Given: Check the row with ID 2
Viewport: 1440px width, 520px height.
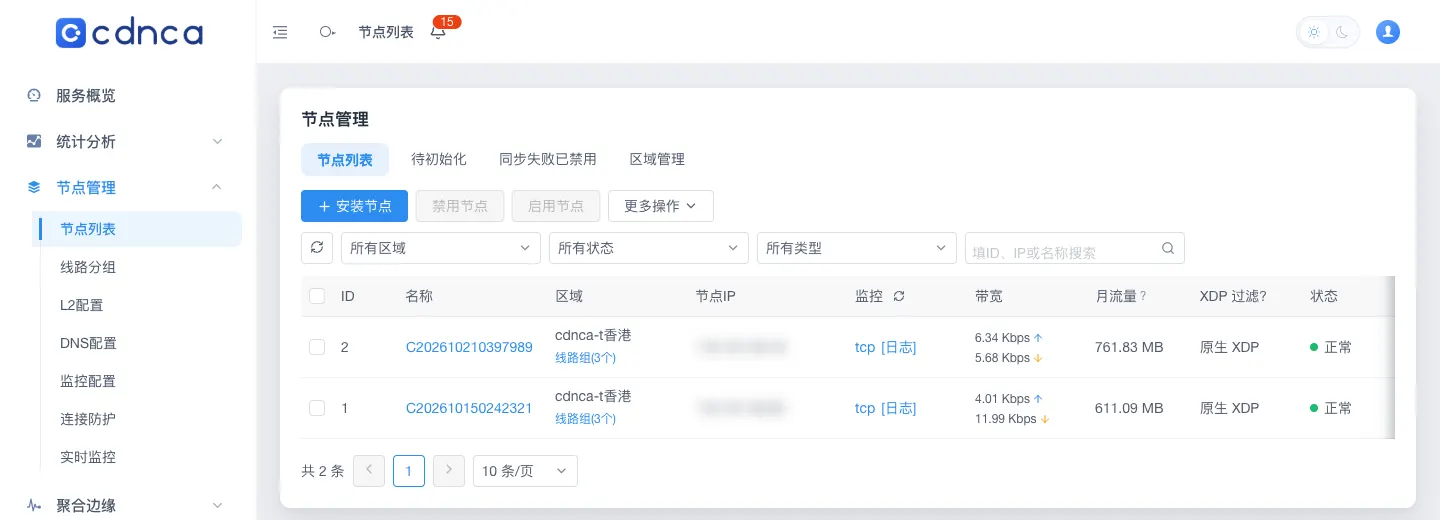Looking at the screenshot, I should [x=317, y=347].
